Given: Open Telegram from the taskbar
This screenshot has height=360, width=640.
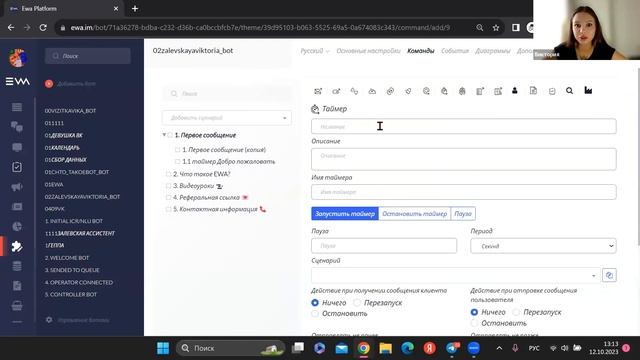Looking at the screenshot, I should pos(452,348).
